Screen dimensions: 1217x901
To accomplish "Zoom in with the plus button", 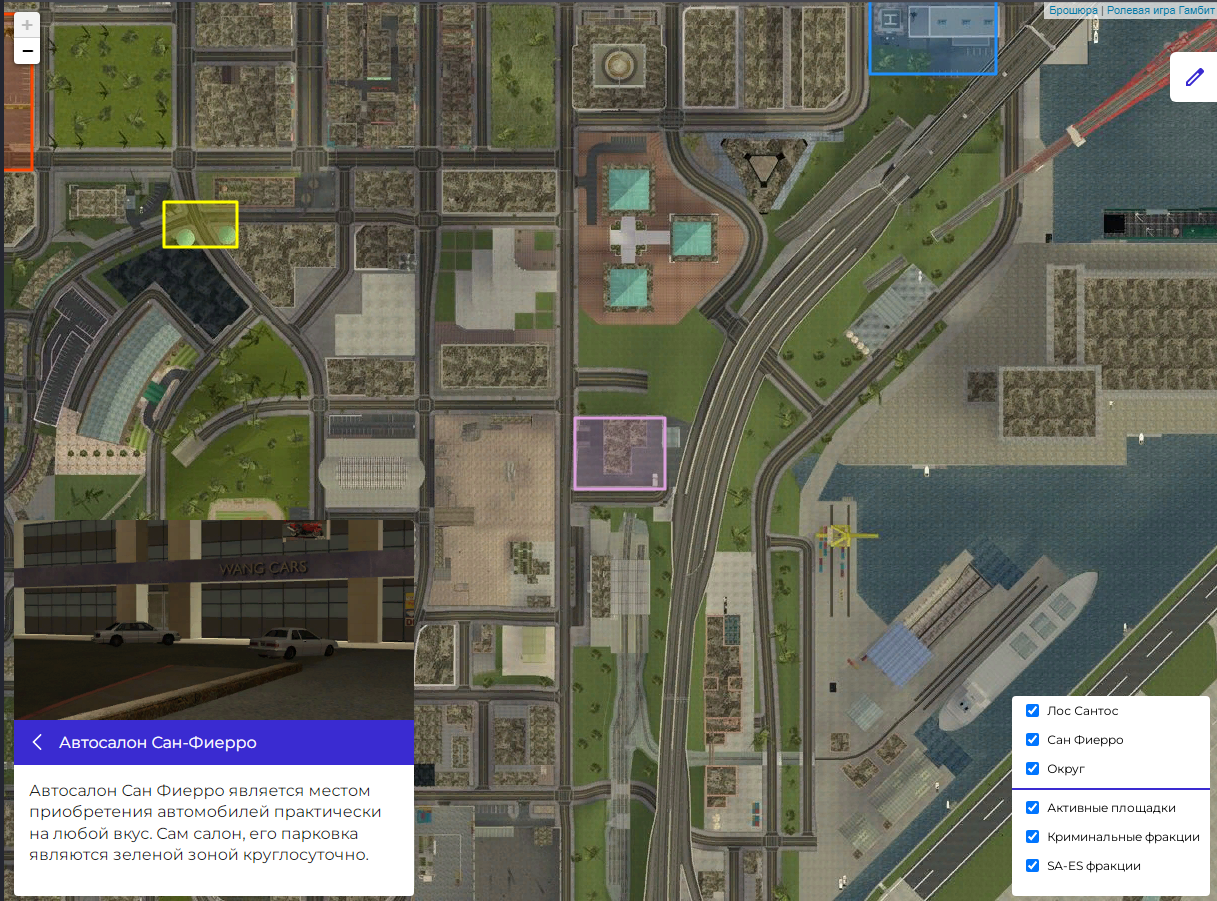I will point(27,24).
